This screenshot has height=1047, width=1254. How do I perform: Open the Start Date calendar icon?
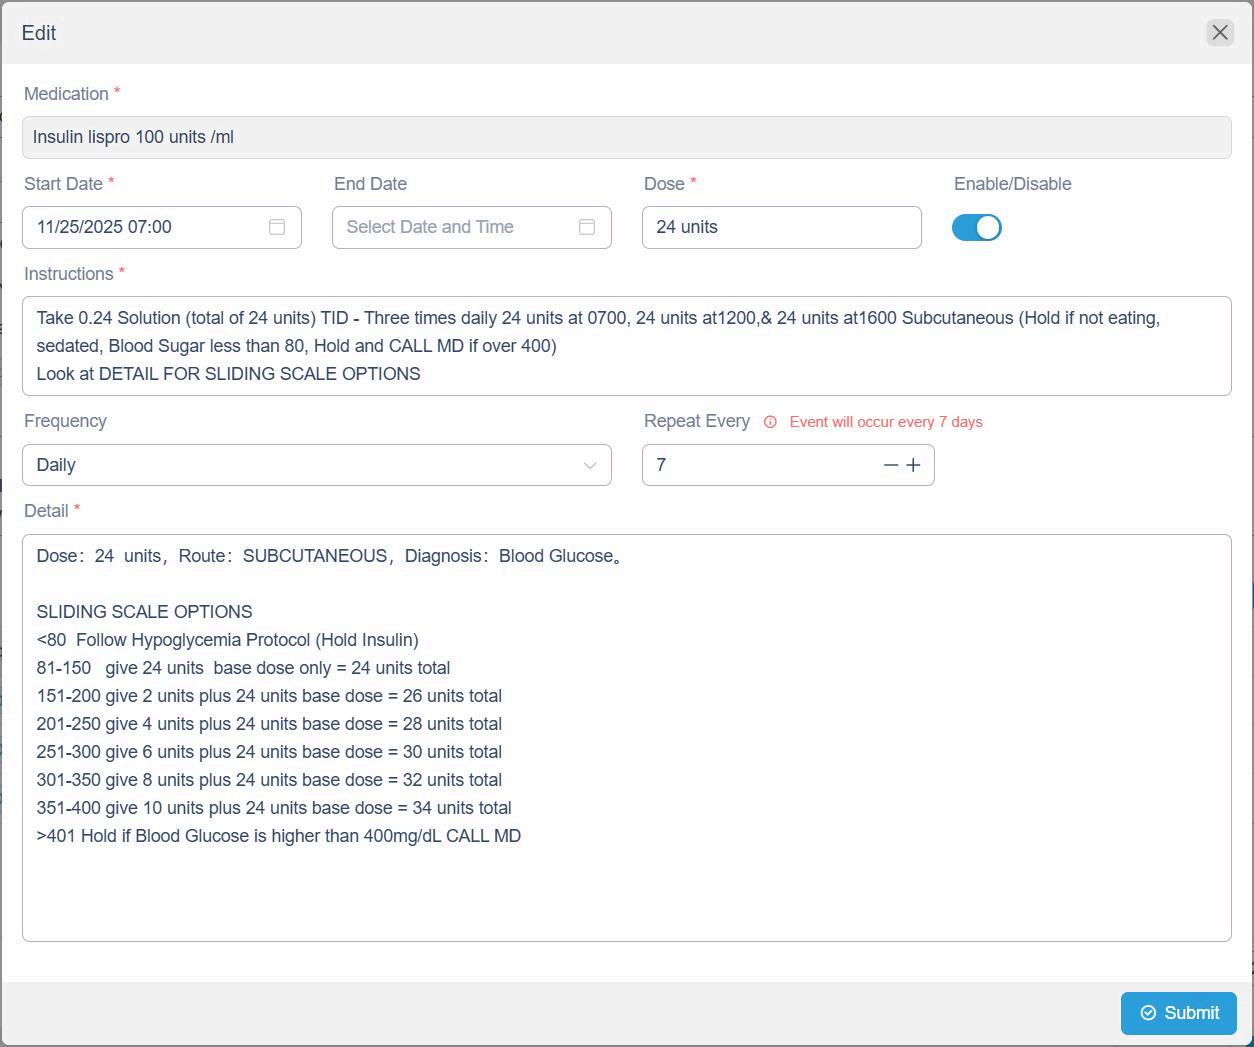point(277,227)
